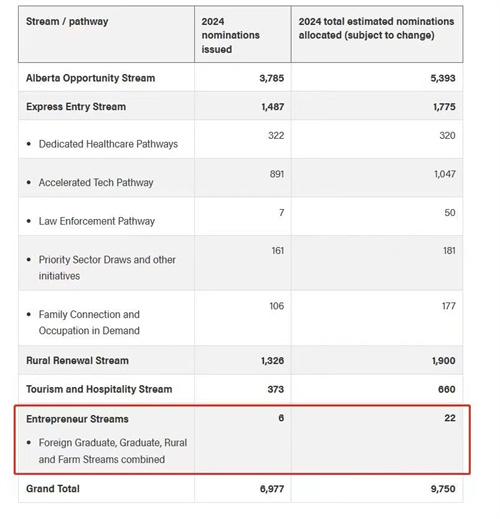Select the 9,750 grand total allocation value

(443, 489)
